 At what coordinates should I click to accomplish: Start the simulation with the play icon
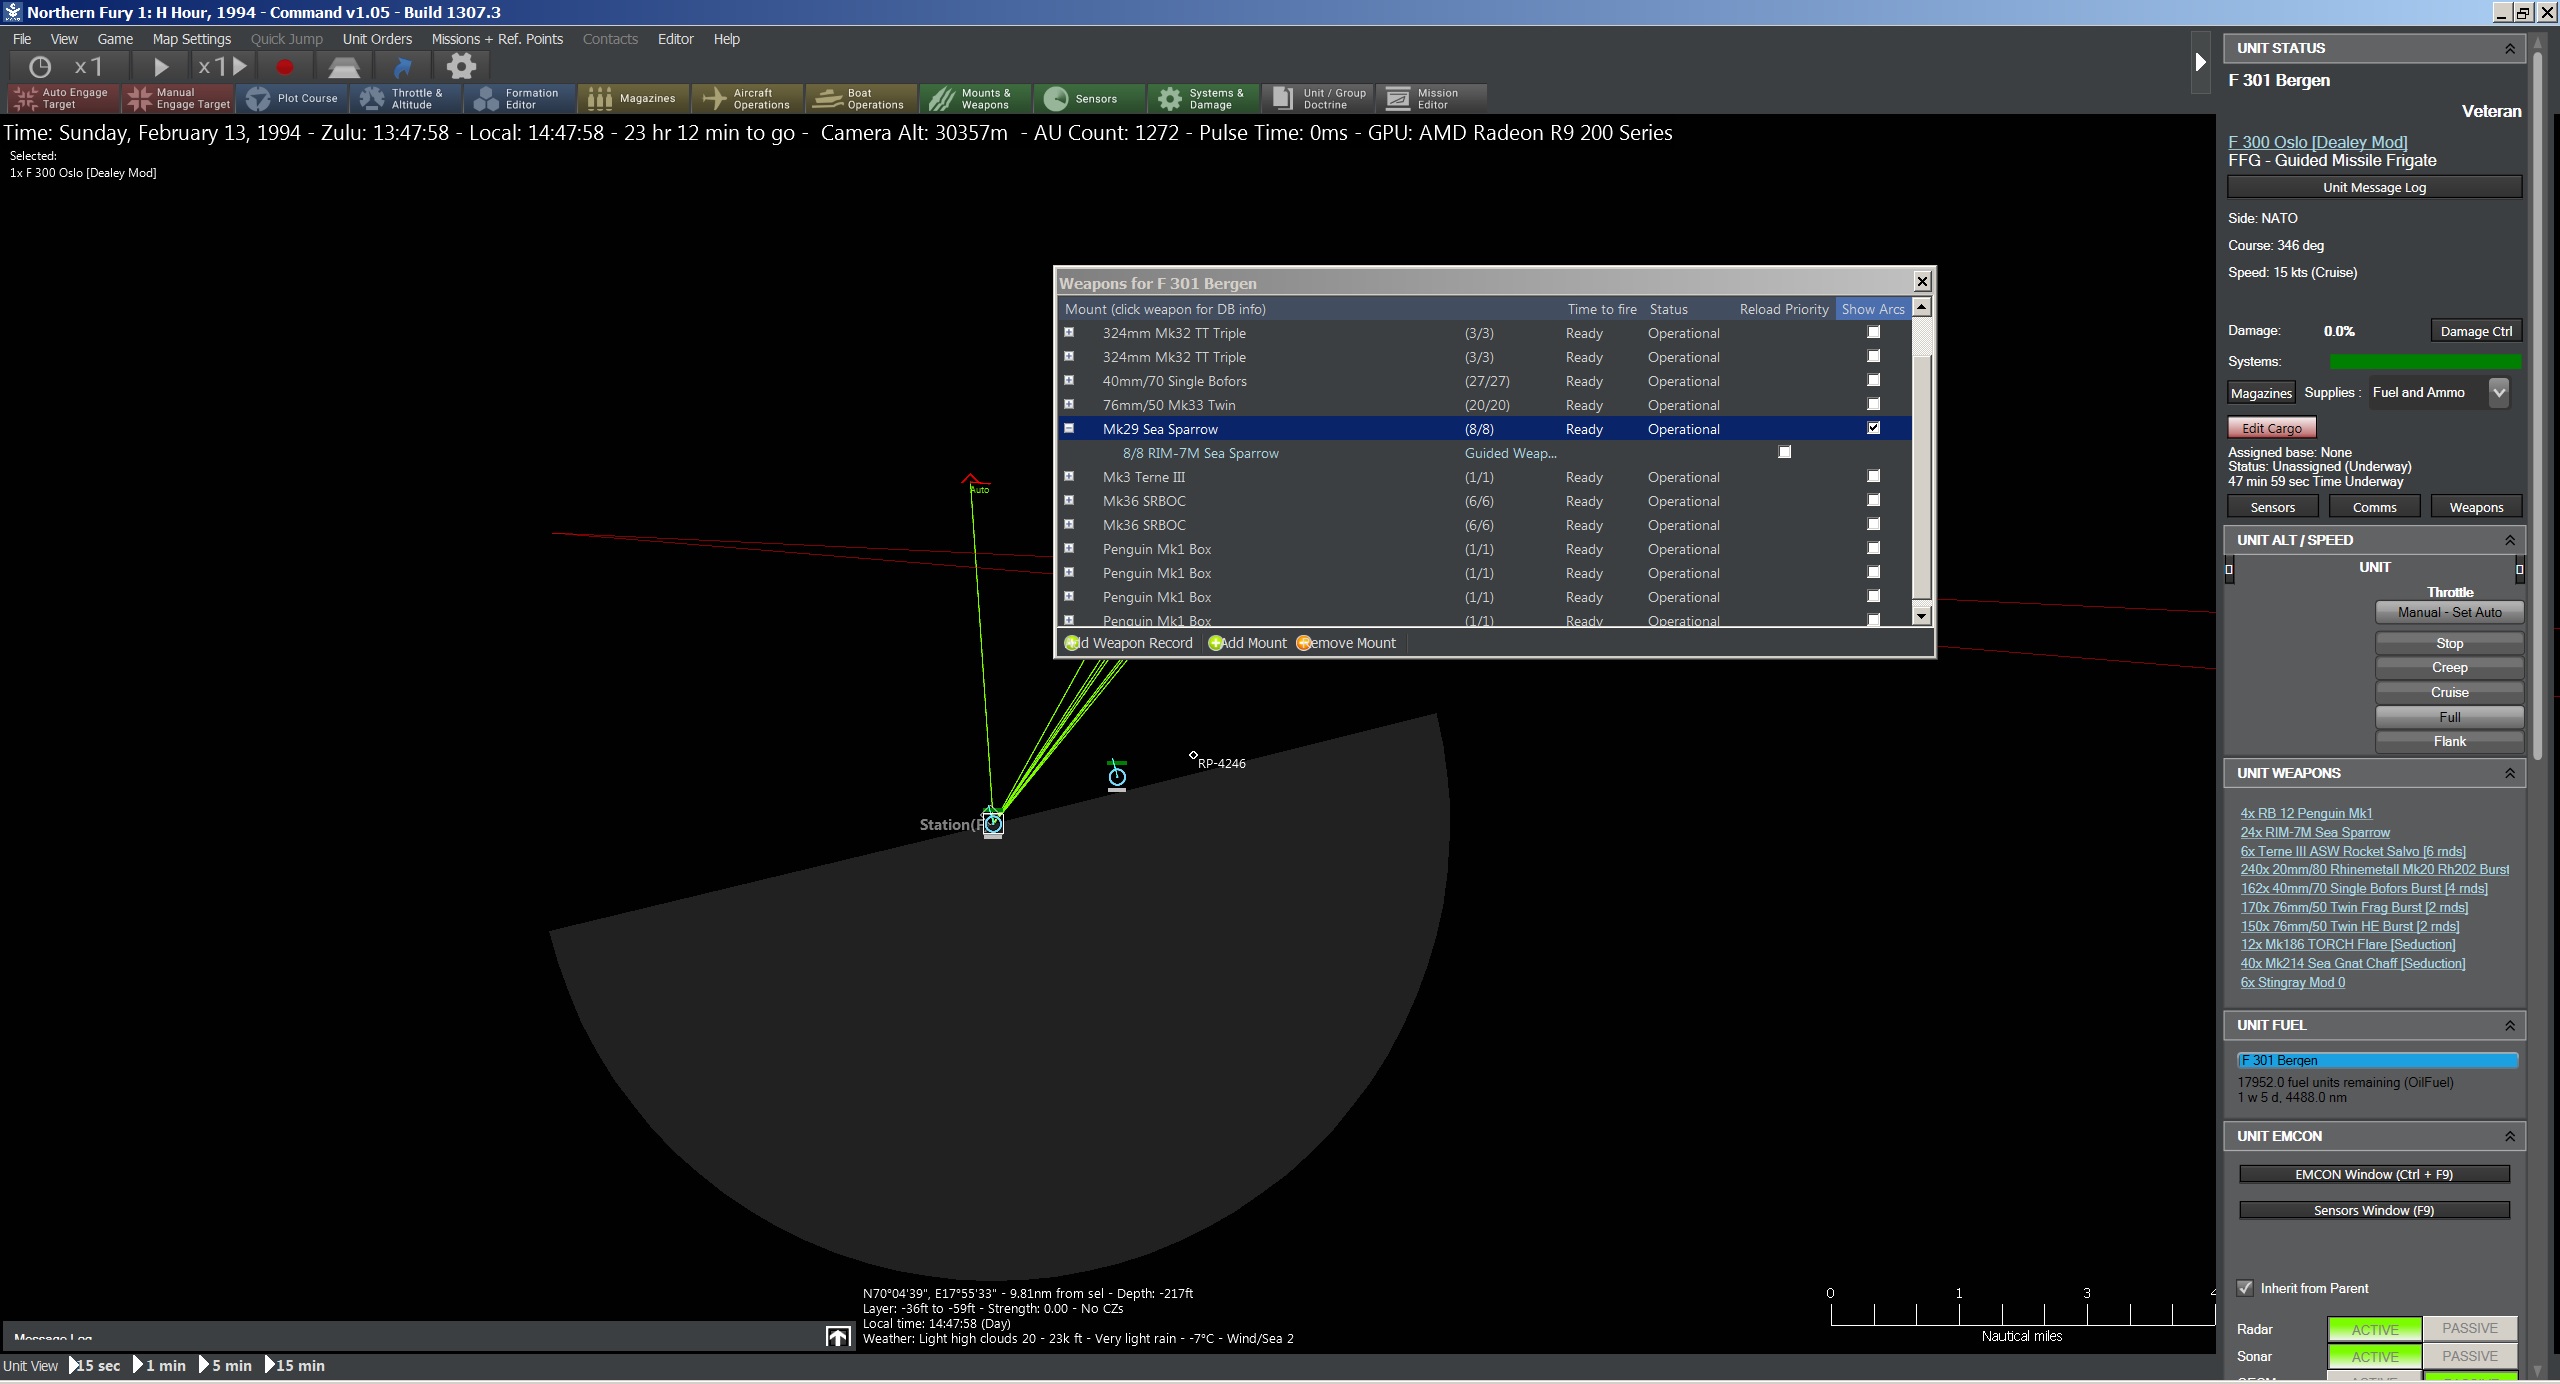(160, 67)
